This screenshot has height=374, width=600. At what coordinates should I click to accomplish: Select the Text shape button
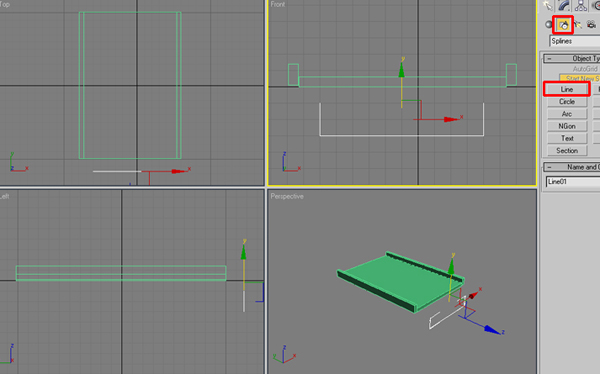click(567, 138)
